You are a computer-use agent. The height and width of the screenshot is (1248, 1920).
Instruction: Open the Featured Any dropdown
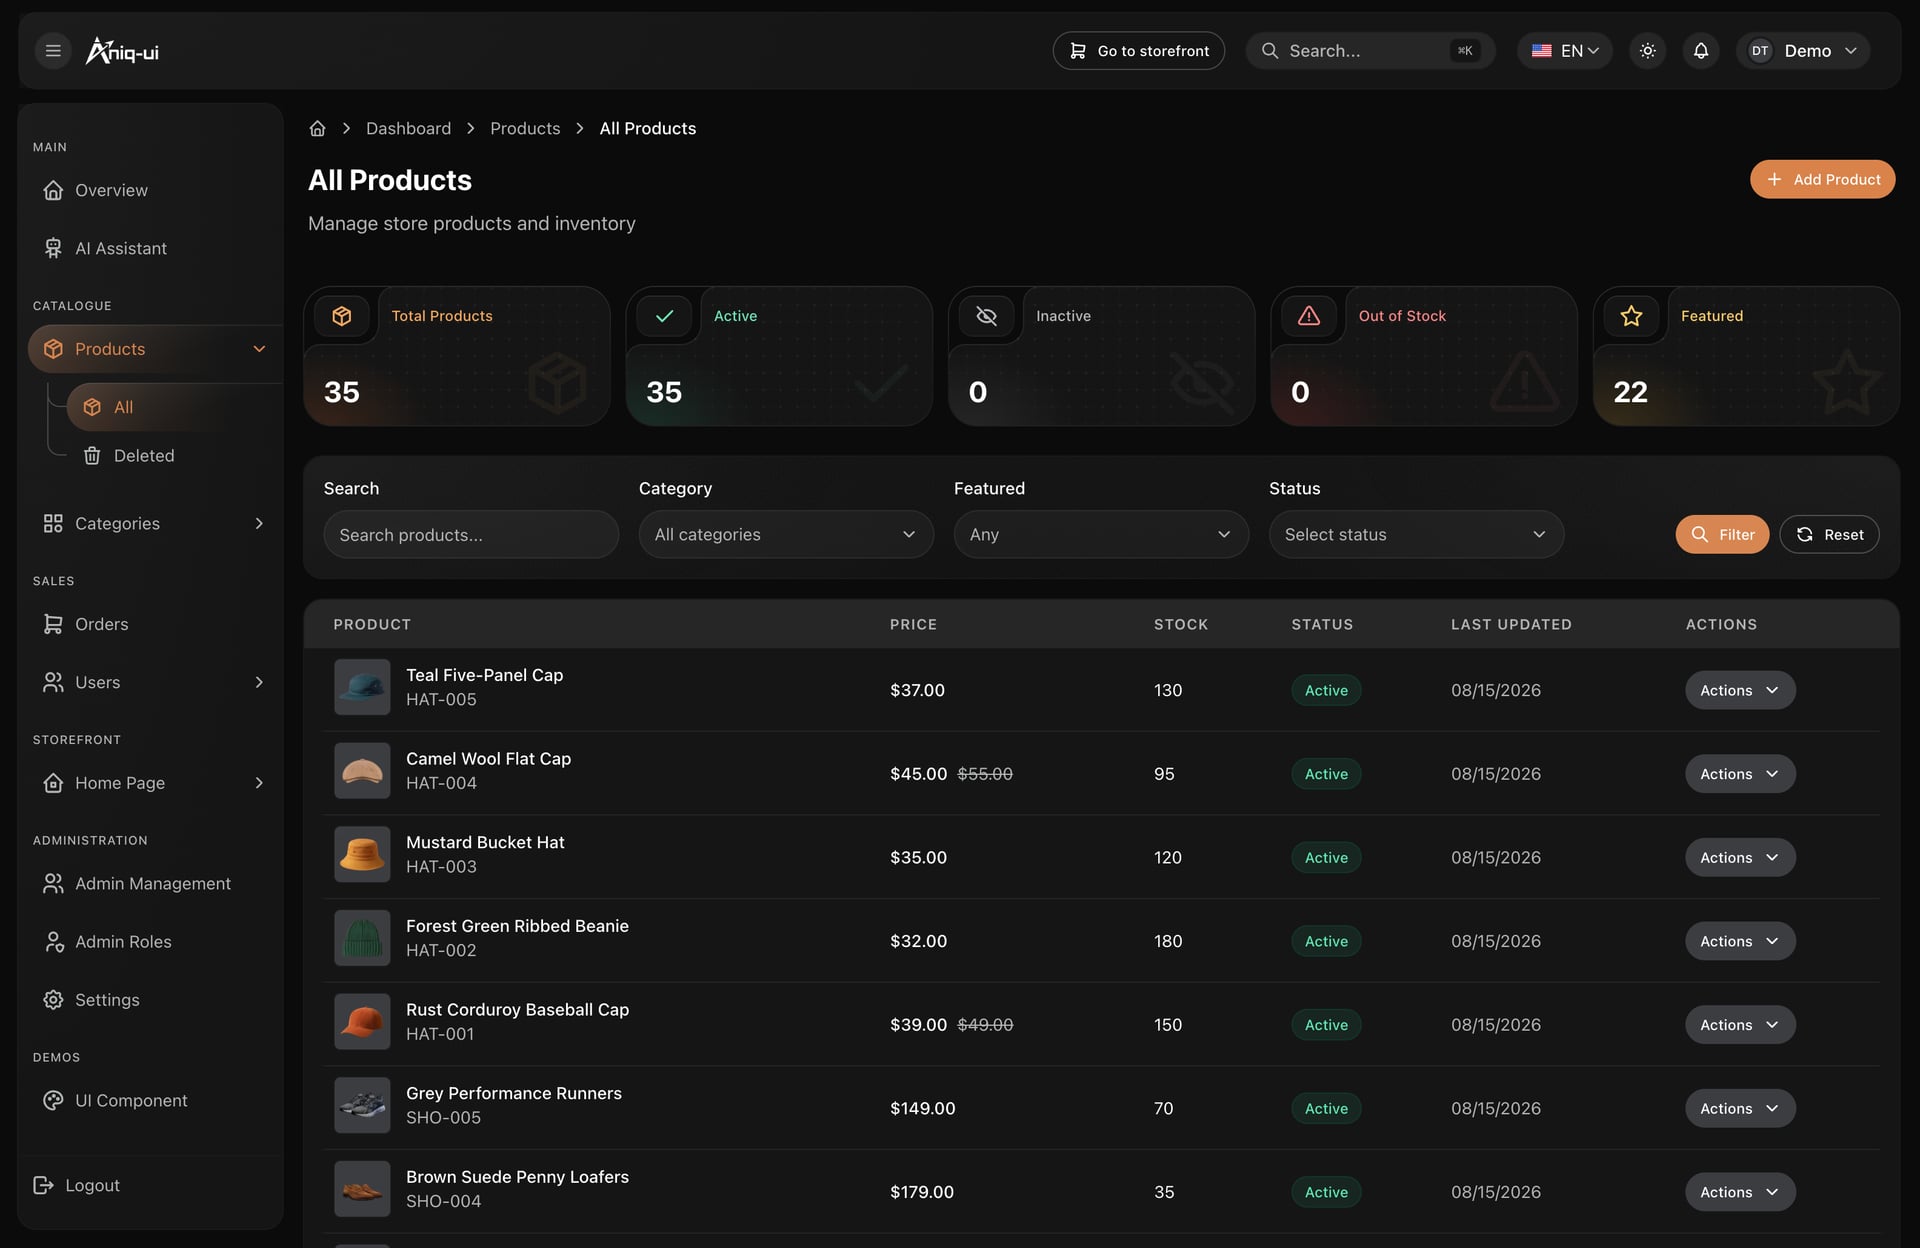tap(1101, 534)
